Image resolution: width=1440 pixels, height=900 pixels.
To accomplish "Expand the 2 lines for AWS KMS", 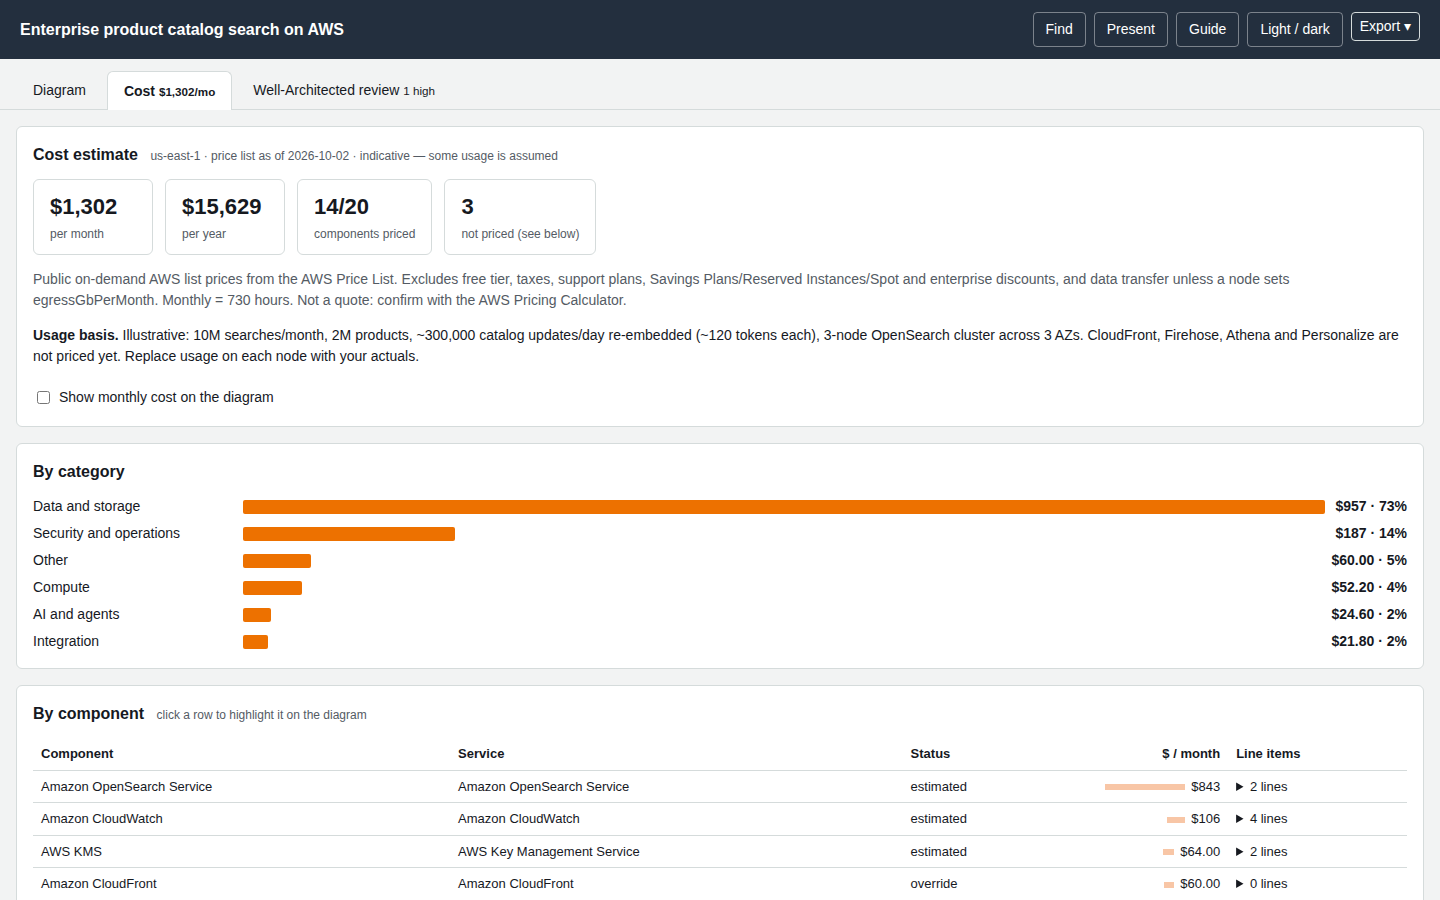I will point(1262,852).
